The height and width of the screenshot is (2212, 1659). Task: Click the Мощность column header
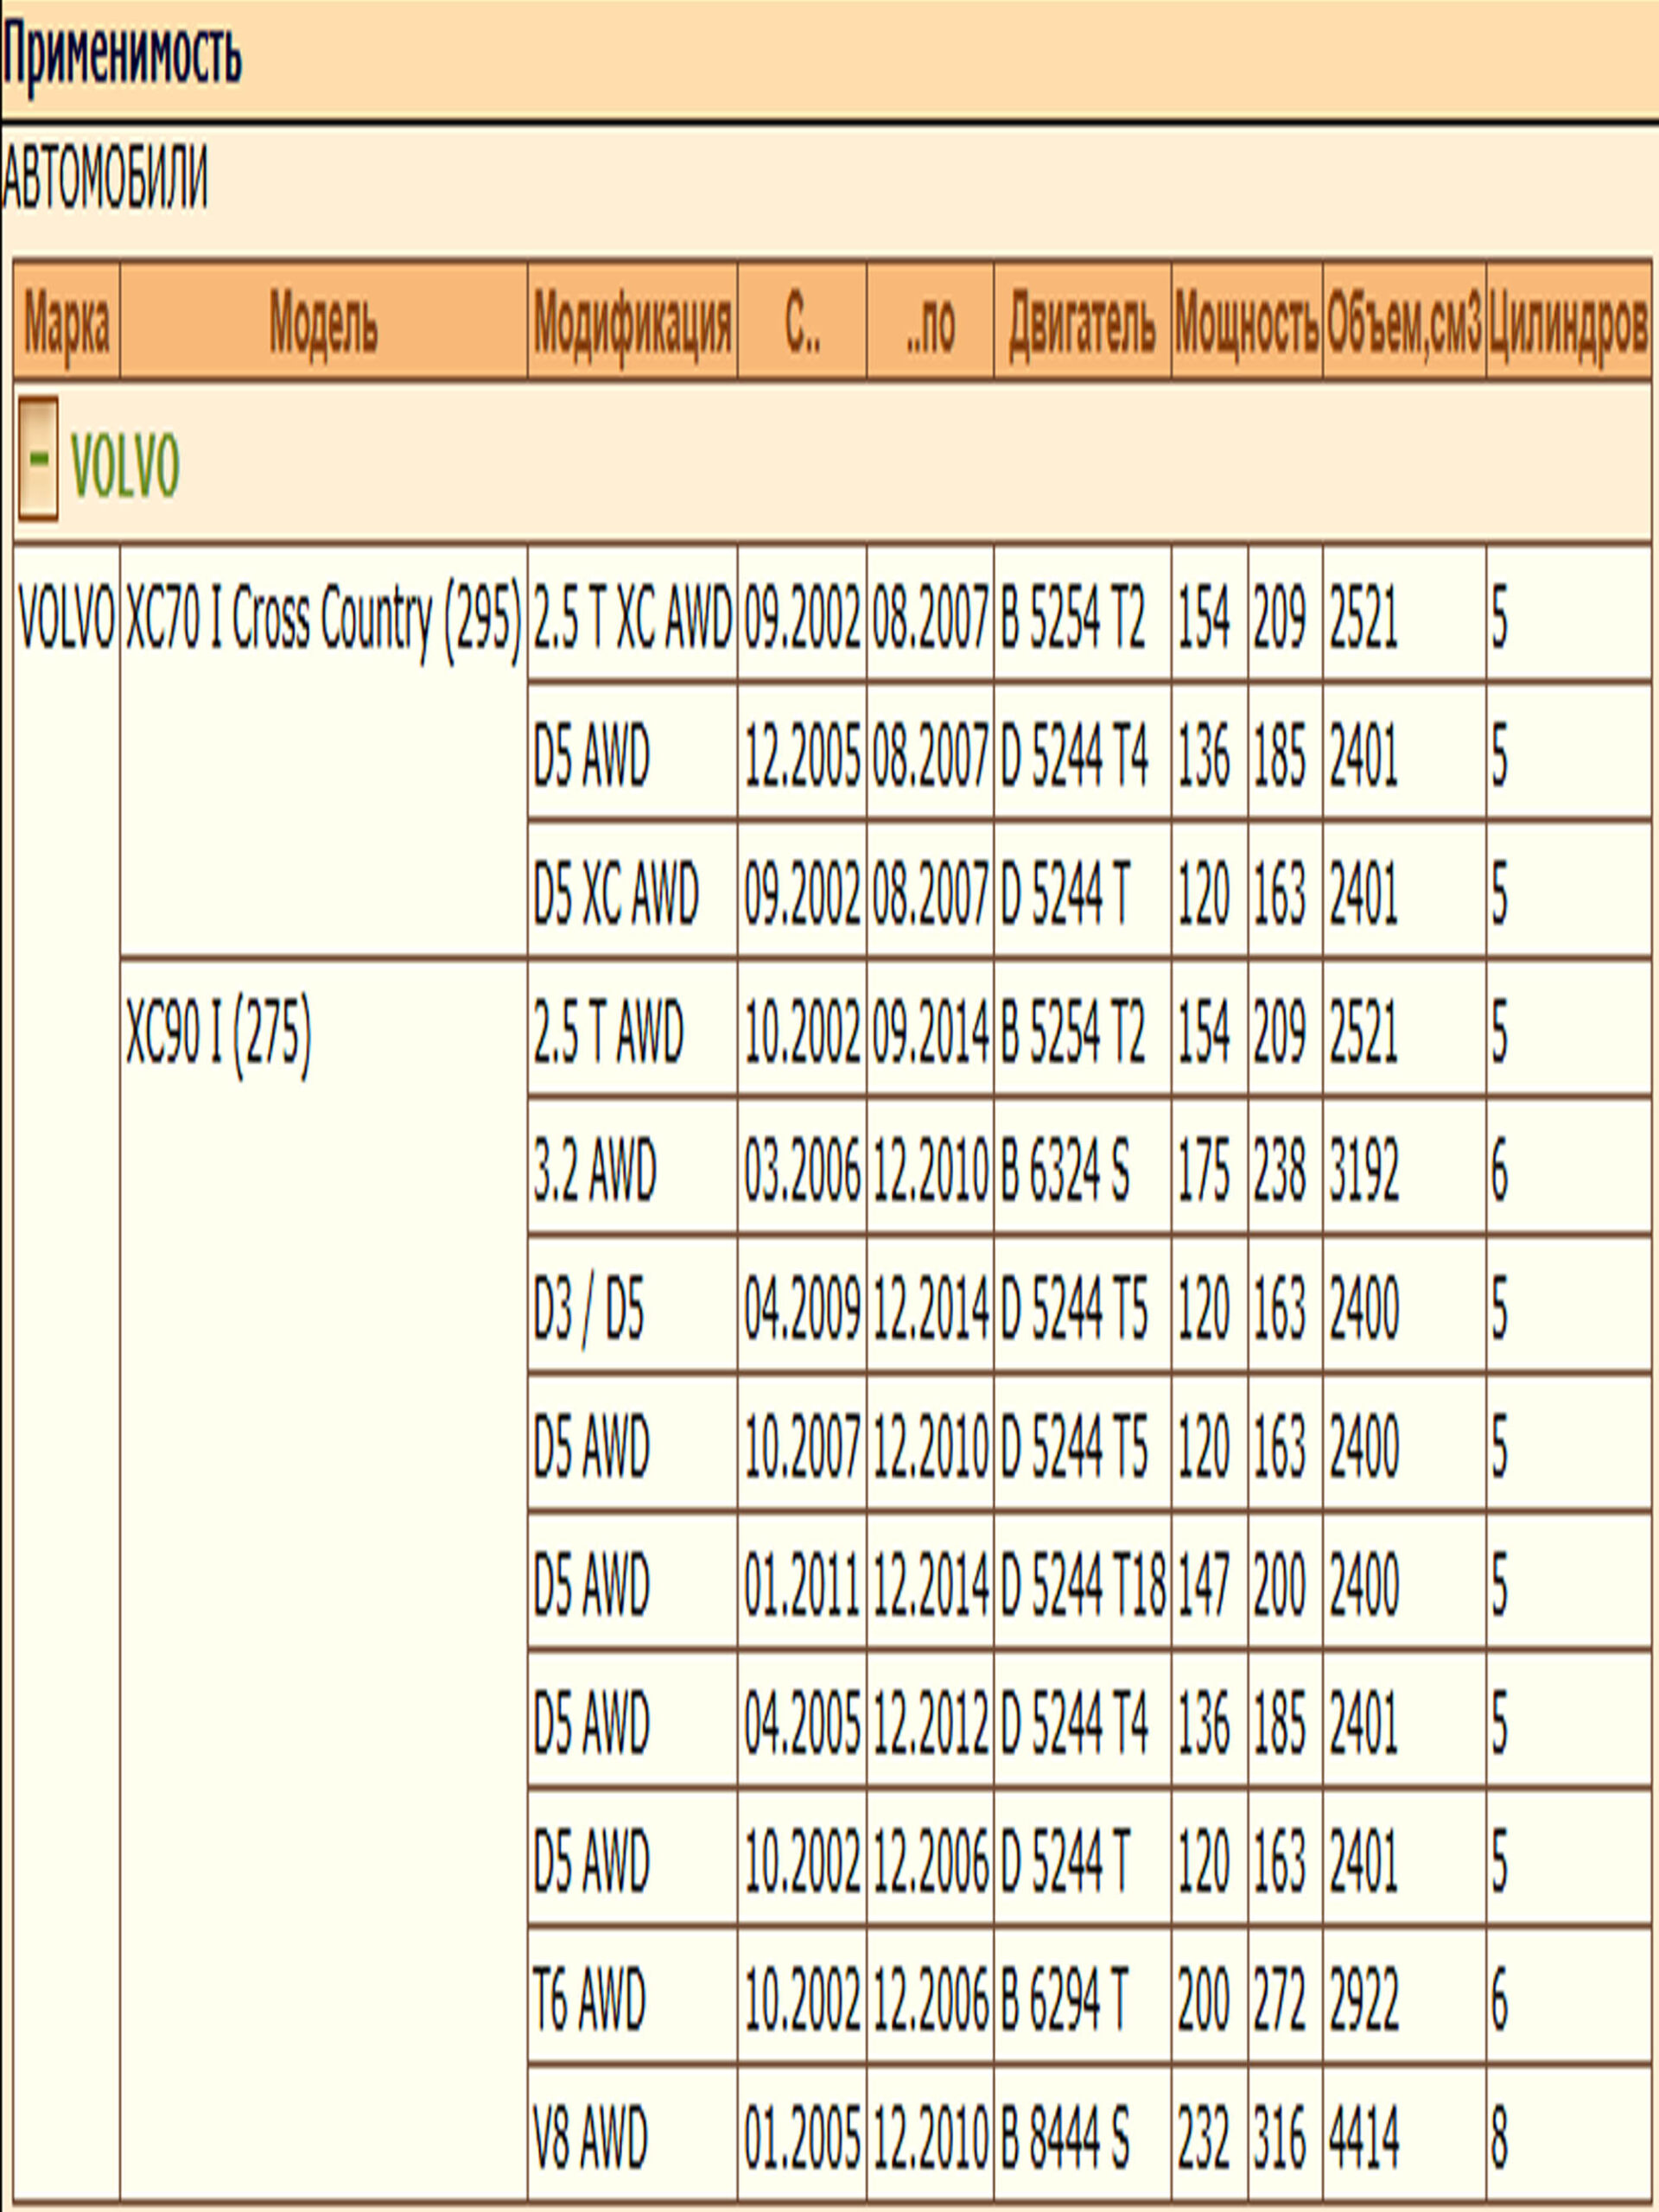(x=1246, y=323)
